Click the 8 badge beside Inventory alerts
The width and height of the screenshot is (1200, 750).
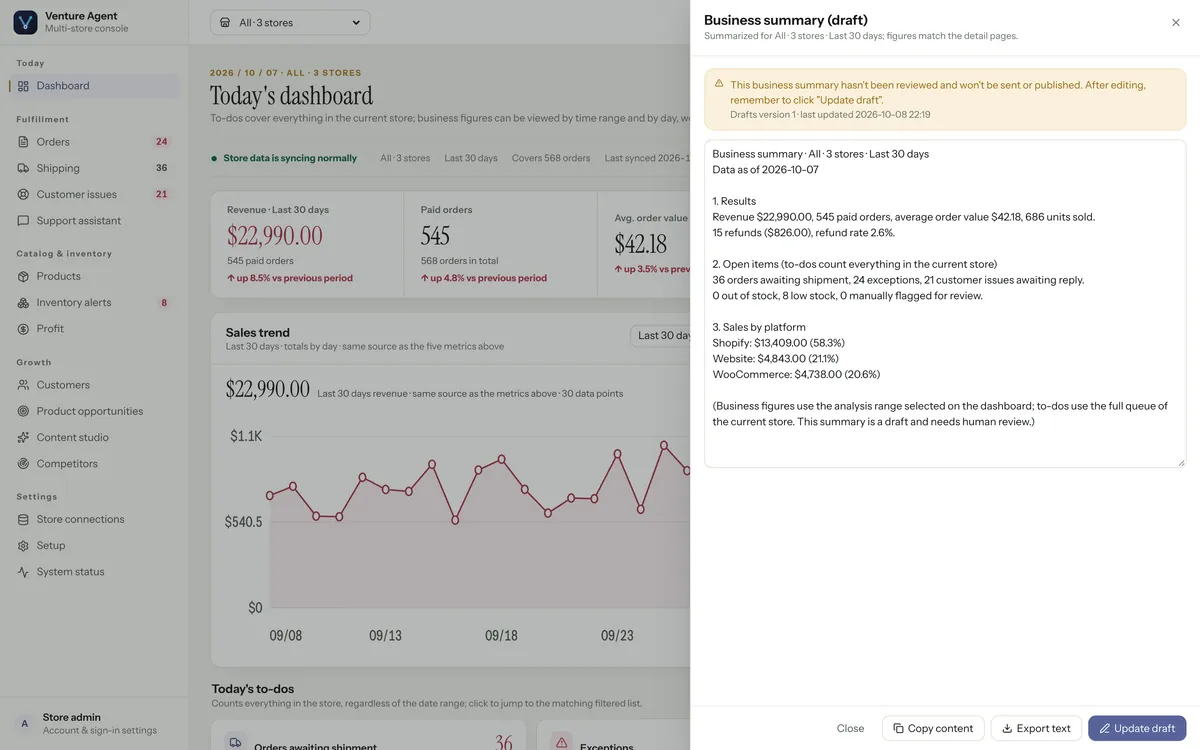(164, 302)
